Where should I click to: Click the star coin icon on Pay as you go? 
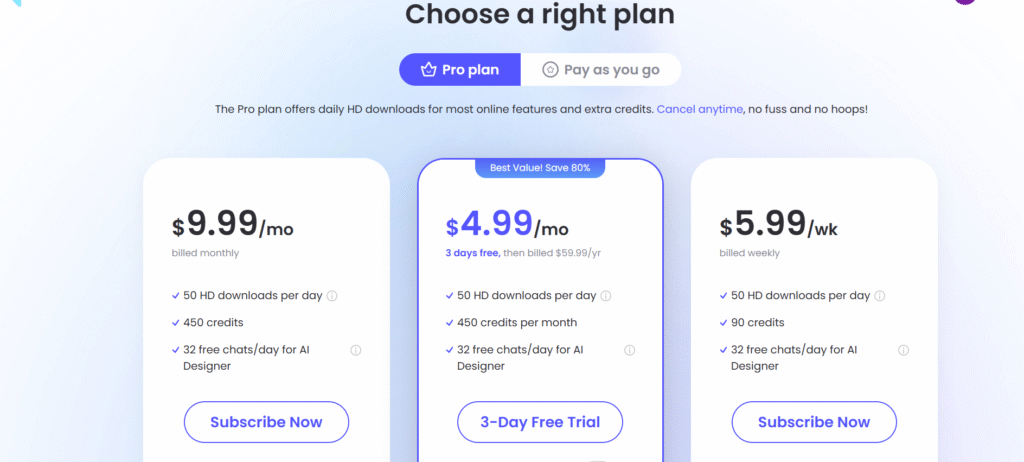pyautogui.click(x=551, y=70)
